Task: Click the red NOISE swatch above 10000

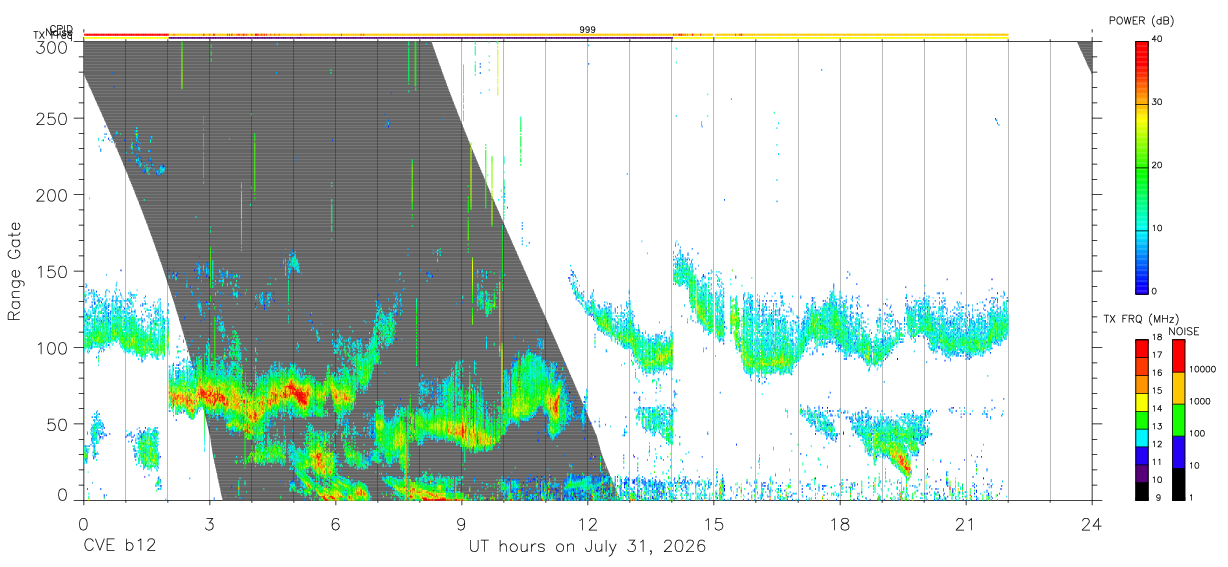Action: pyautogui.click(x=1179, y=356)
